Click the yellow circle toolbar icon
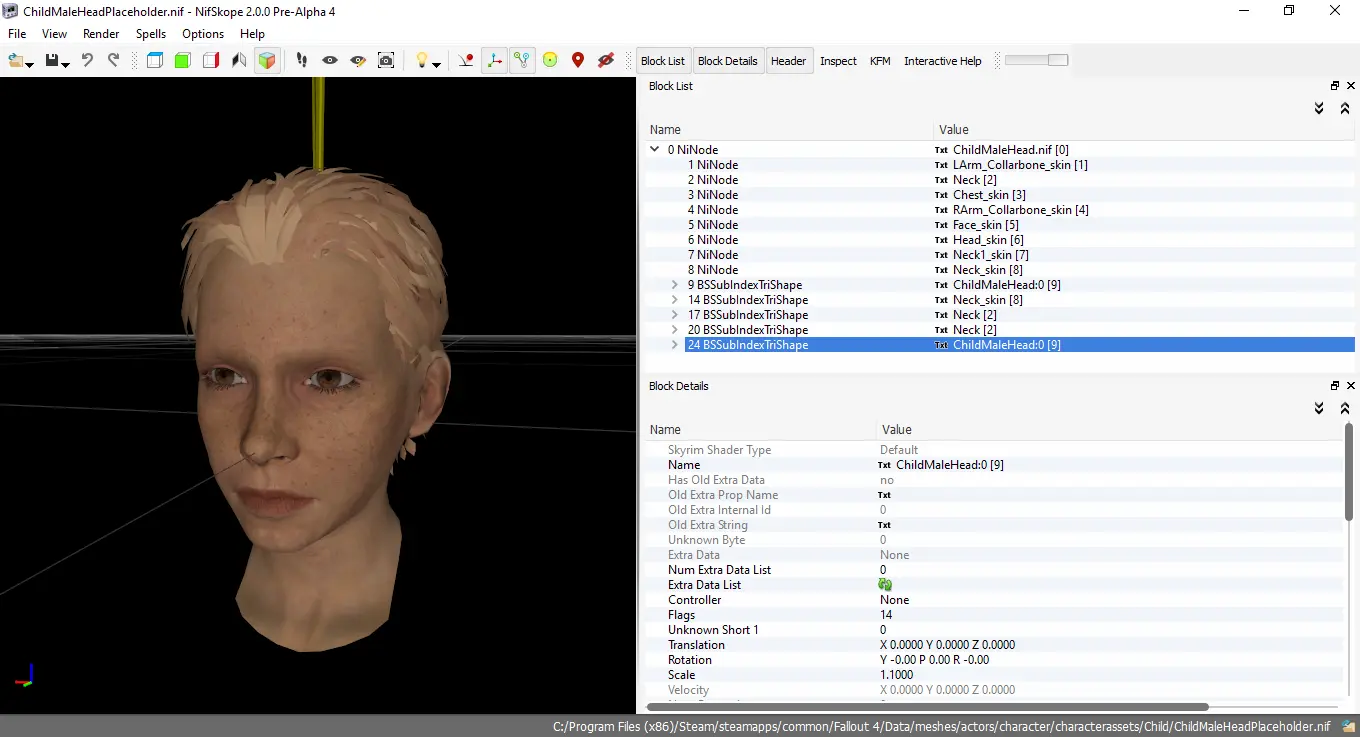This screenshot has height=737, width=1360. (x=550, y=61)
